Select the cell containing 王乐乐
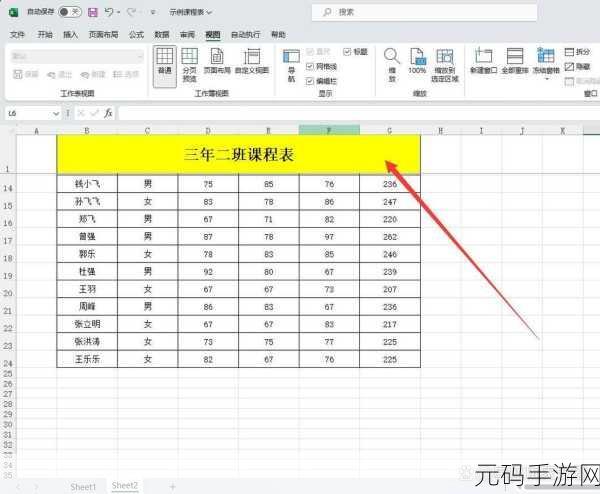Image resolution: width=600 pixels, height=494 pixels. pos(87,359)
